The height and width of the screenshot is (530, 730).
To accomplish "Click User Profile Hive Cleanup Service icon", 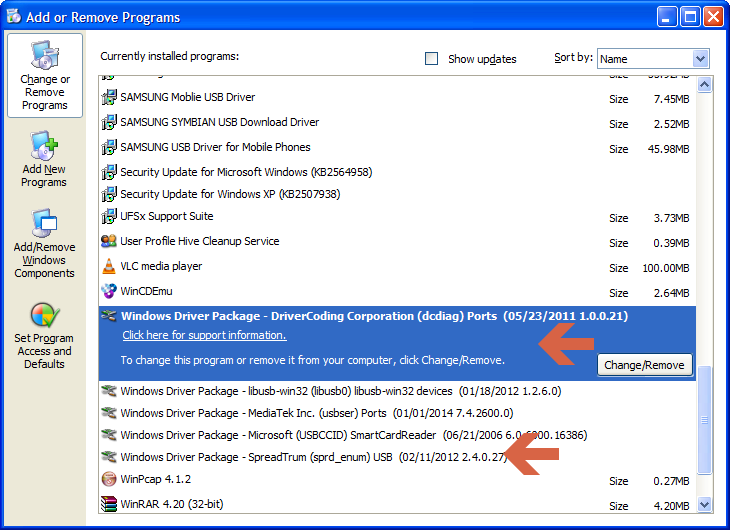I will pyautogui.click(x=109, y=241).
